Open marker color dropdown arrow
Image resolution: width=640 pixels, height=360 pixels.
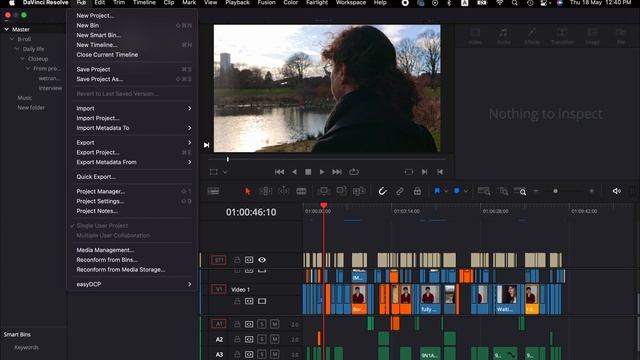(466, 191)
